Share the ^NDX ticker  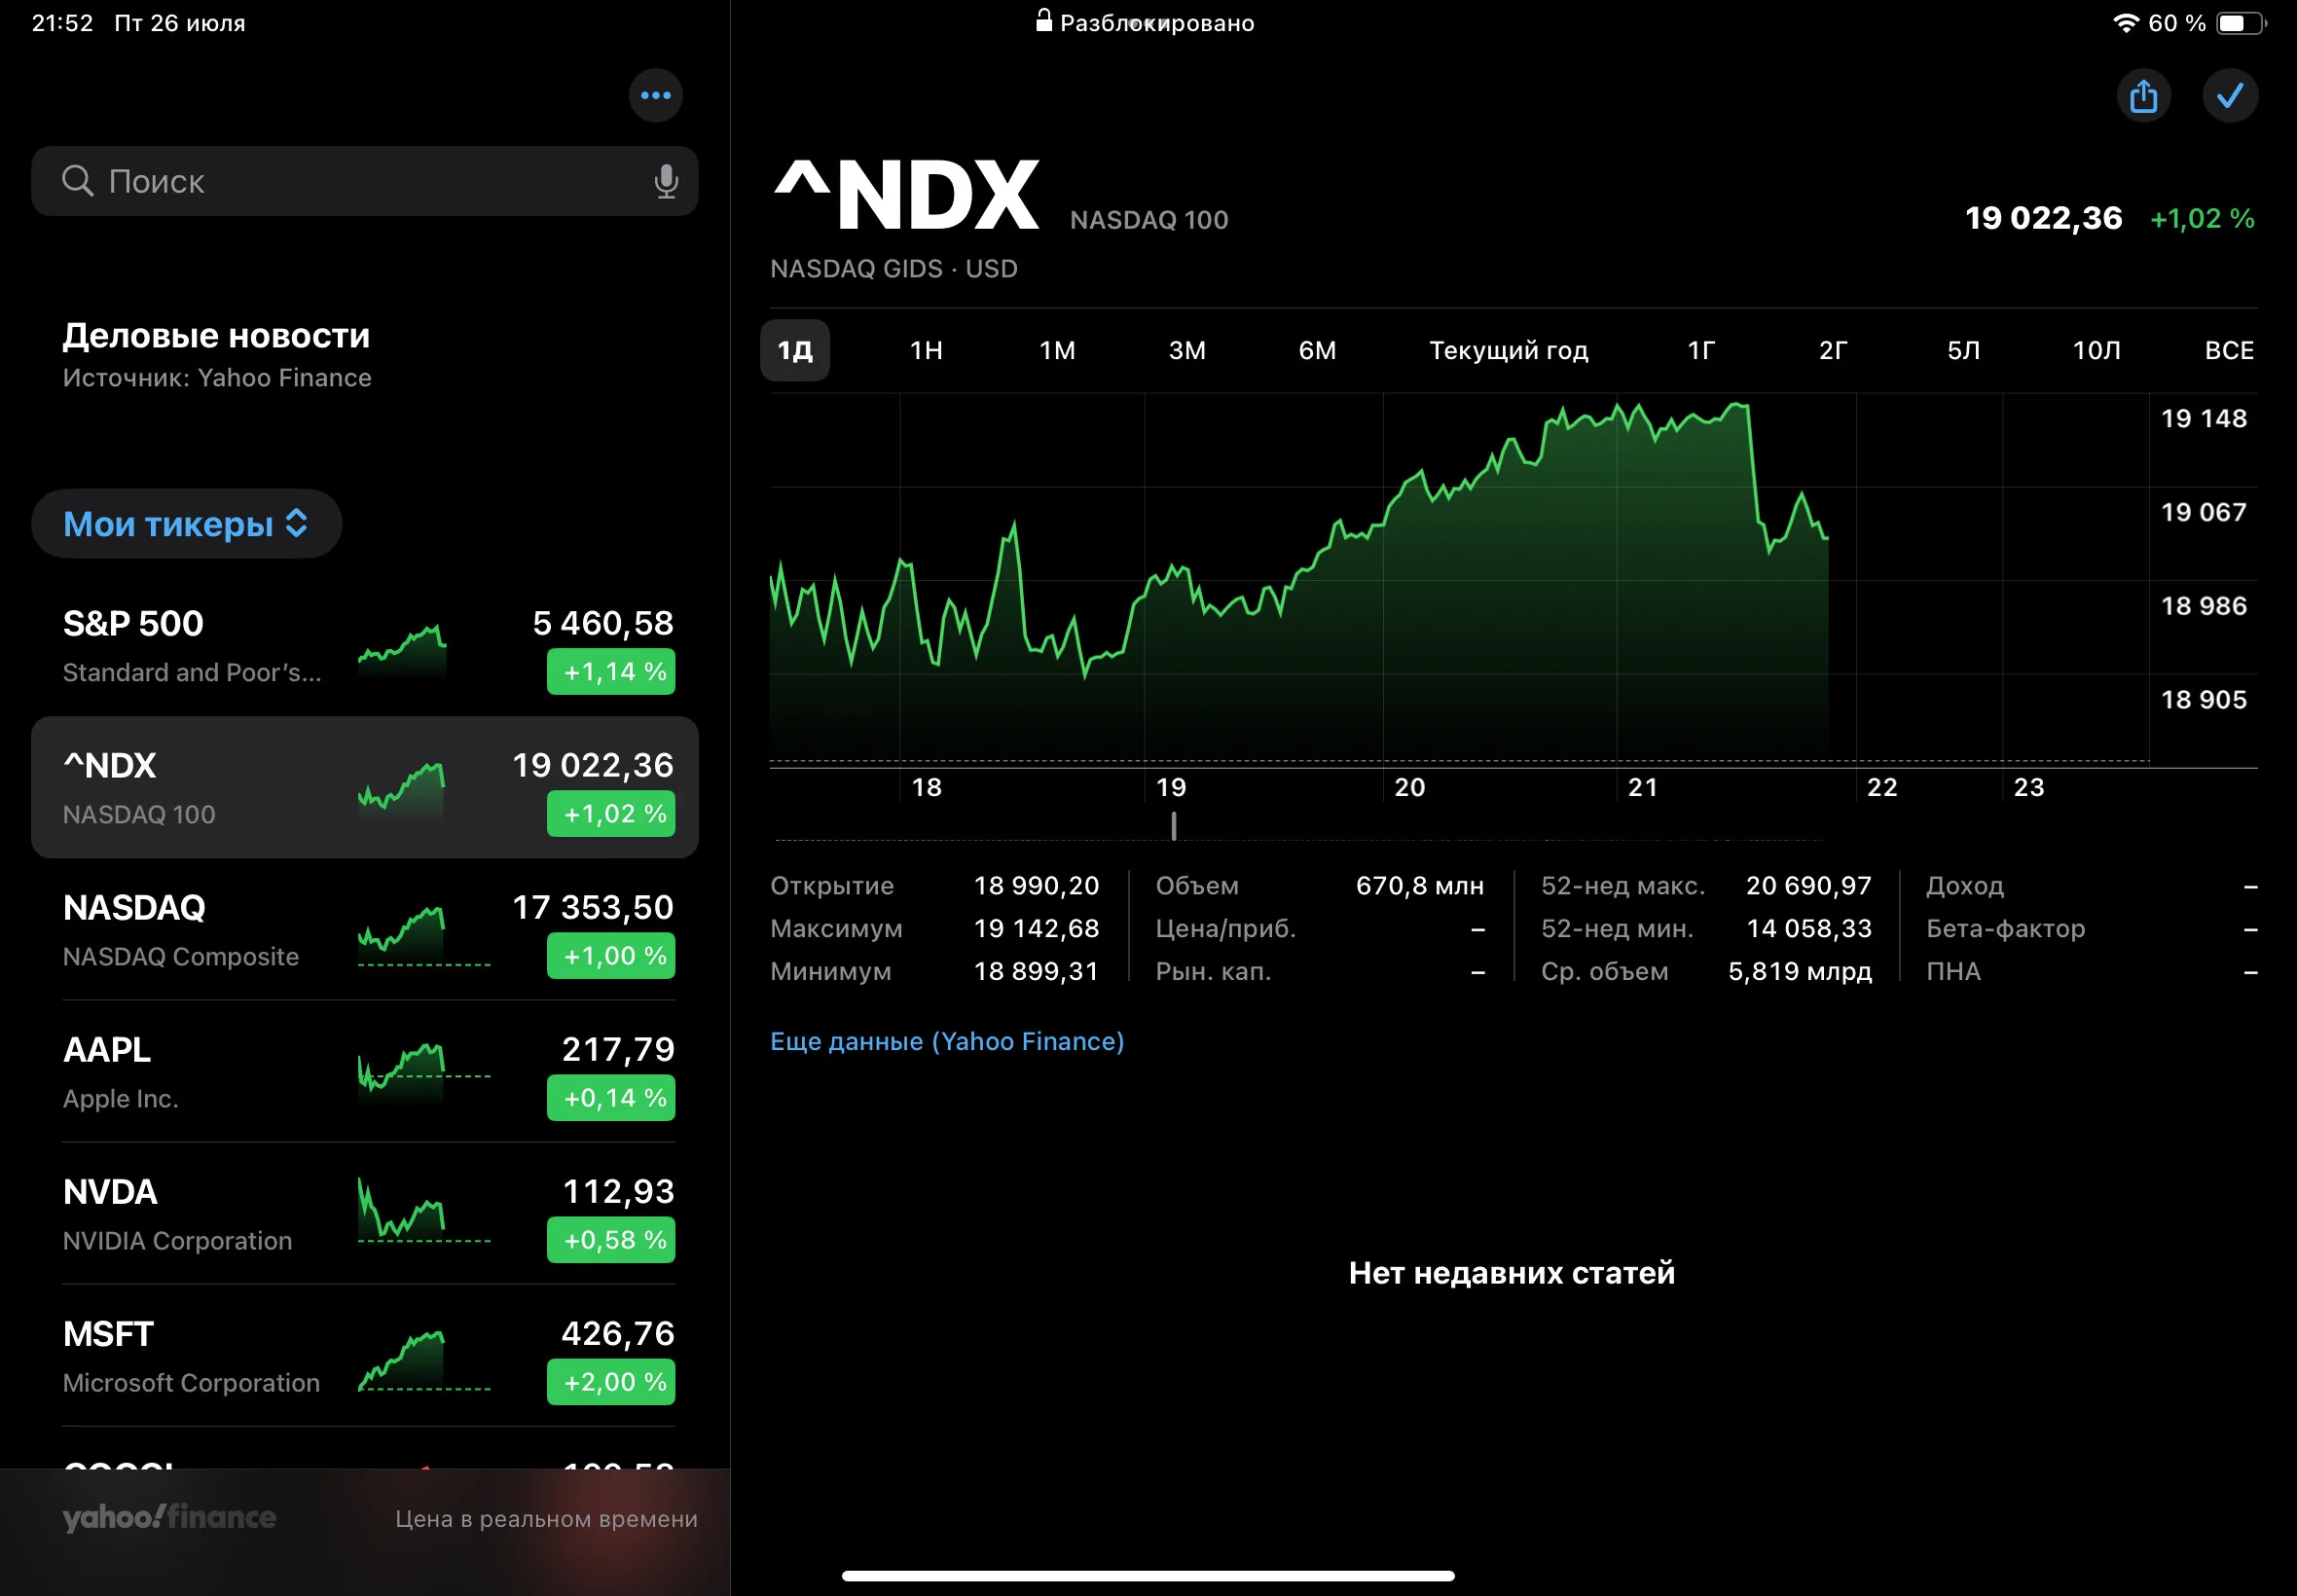pyautogui.click(x=2143, y=96)
